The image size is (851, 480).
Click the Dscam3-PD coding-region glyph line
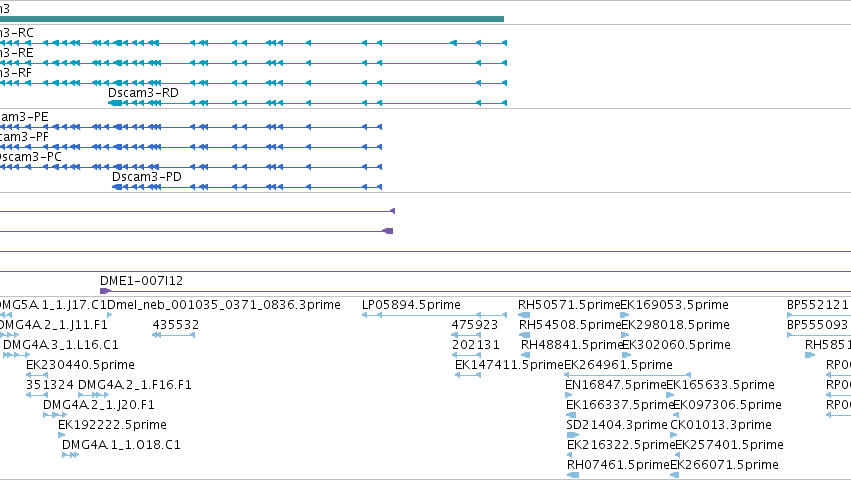[x=247, y=187]
